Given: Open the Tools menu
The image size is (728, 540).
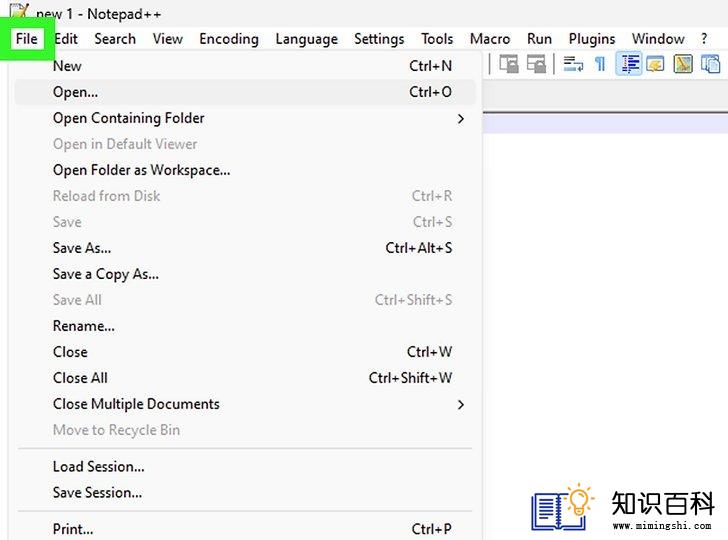Looking at the screenshot, I should tap(437, 39).
